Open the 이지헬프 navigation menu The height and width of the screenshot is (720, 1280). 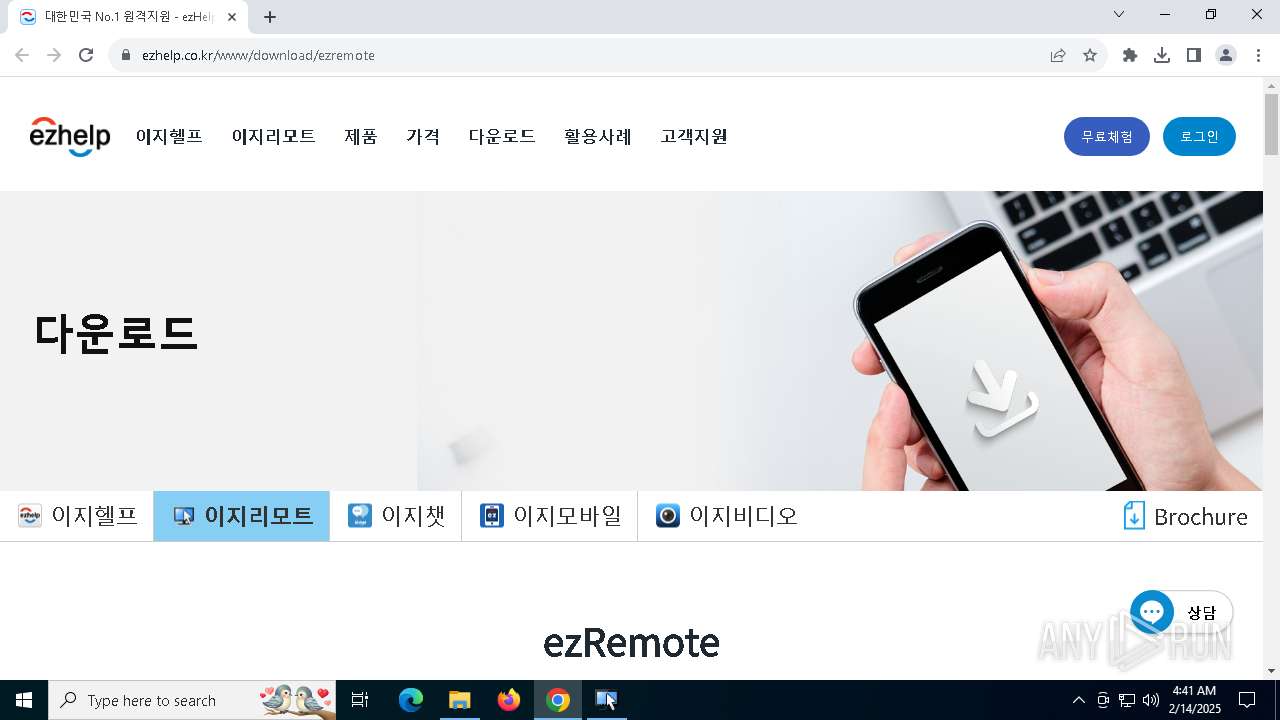click(169, 136)
